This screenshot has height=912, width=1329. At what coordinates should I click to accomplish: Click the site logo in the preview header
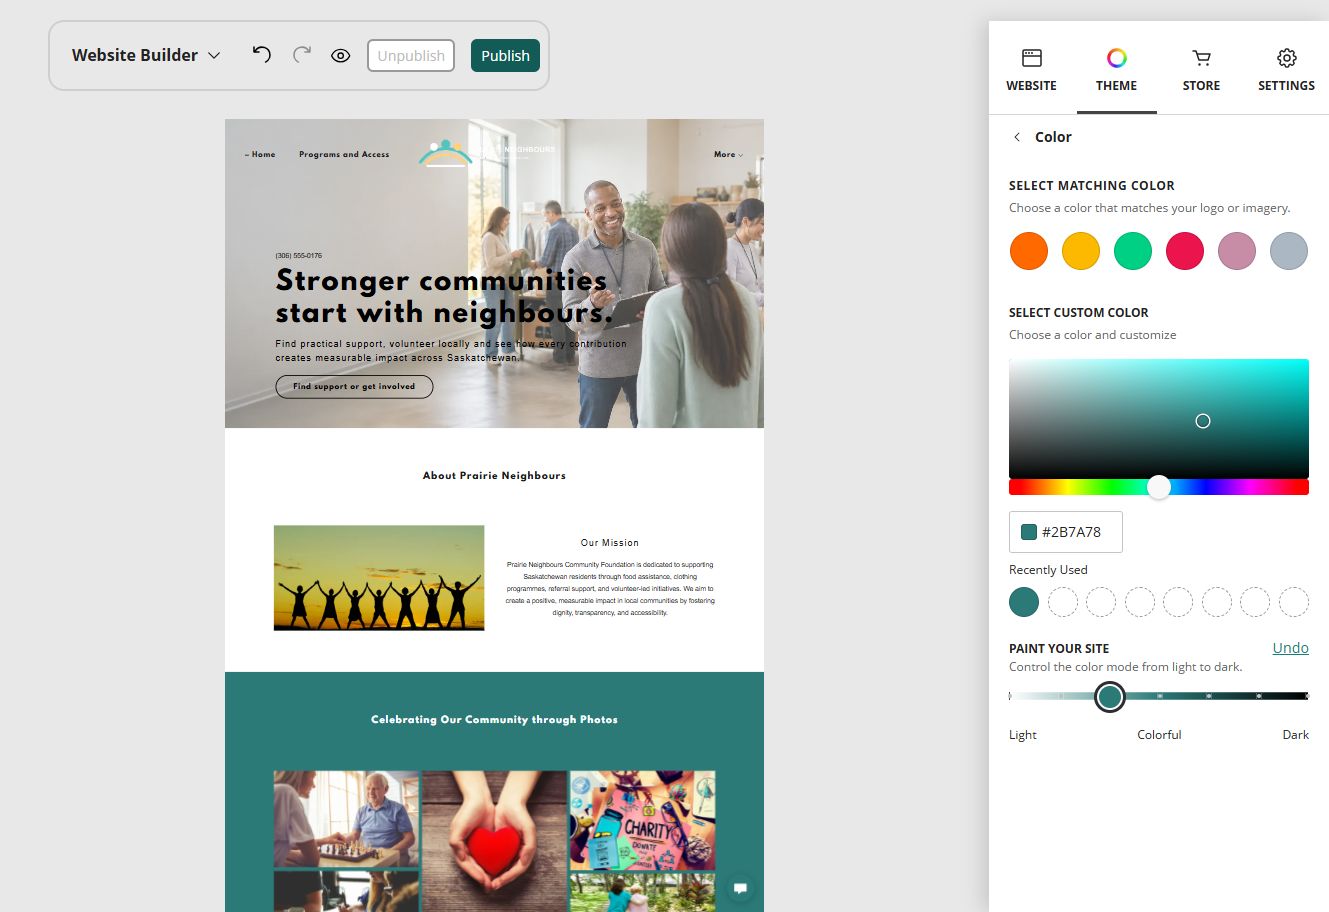[x=486, y=153]
